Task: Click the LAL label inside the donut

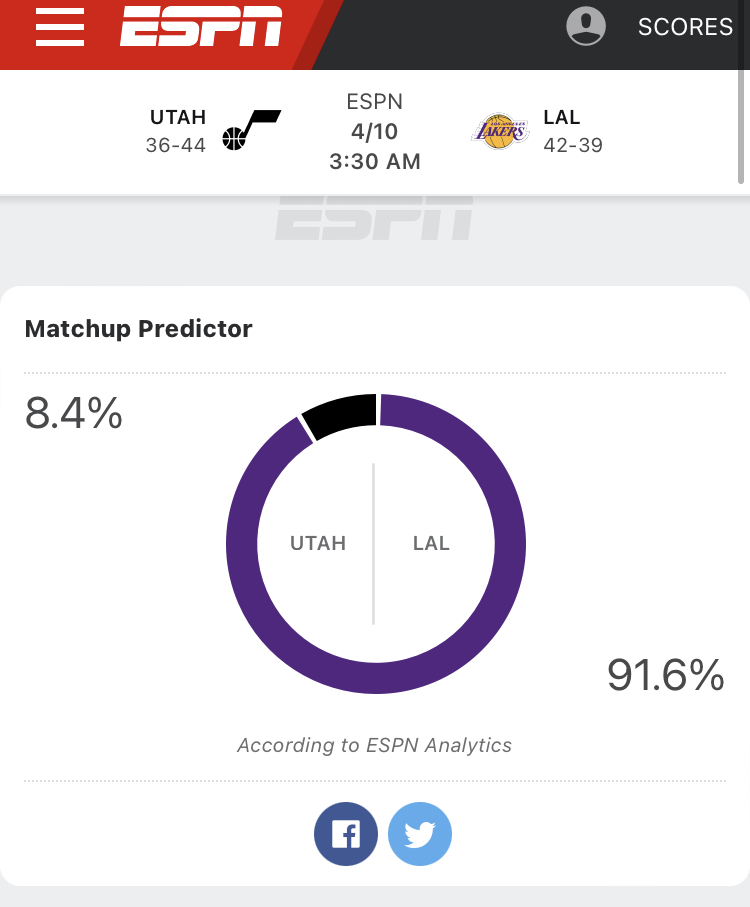Action: [x=431, y=544]
